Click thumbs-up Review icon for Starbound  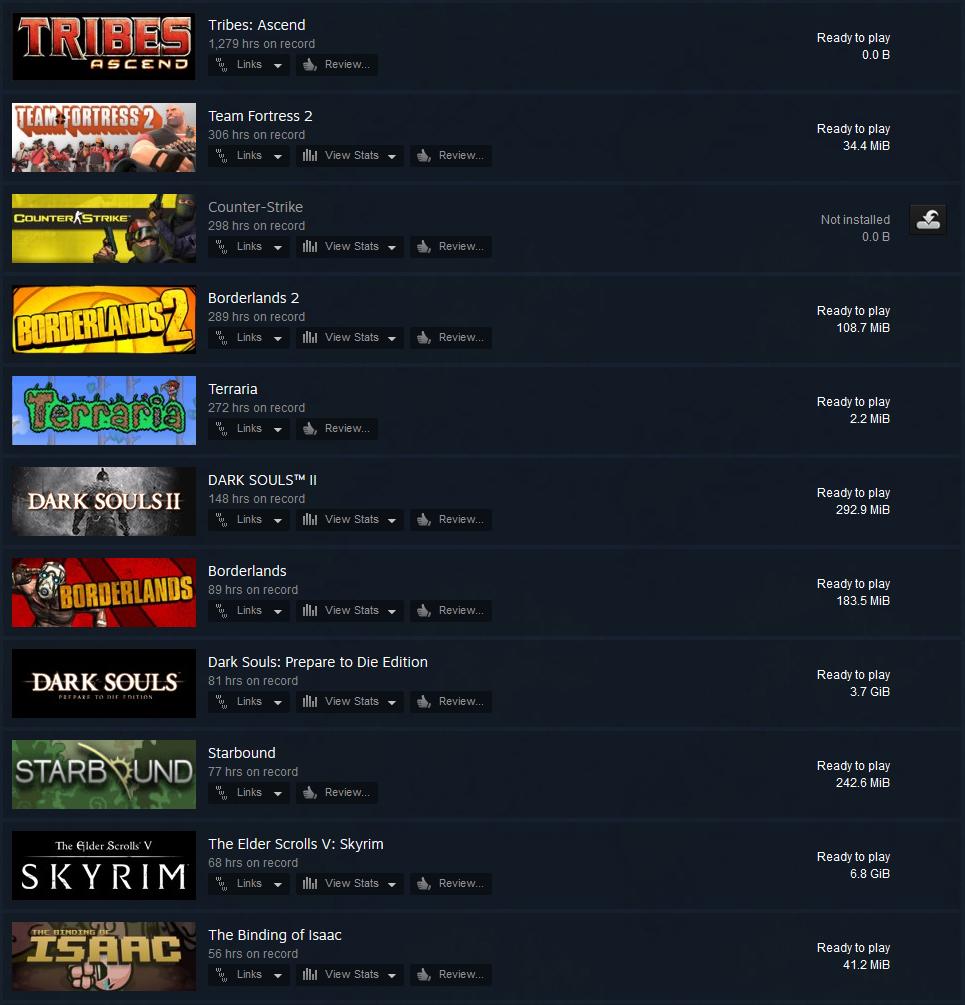click(309, 793)
